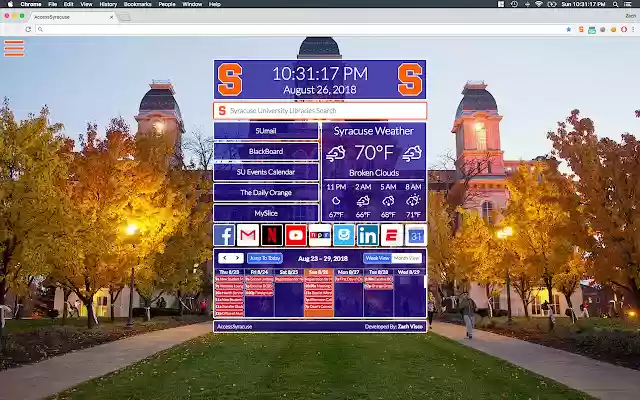
Task: Click the 11 PM forecast entry
Action: pos(336,200)
